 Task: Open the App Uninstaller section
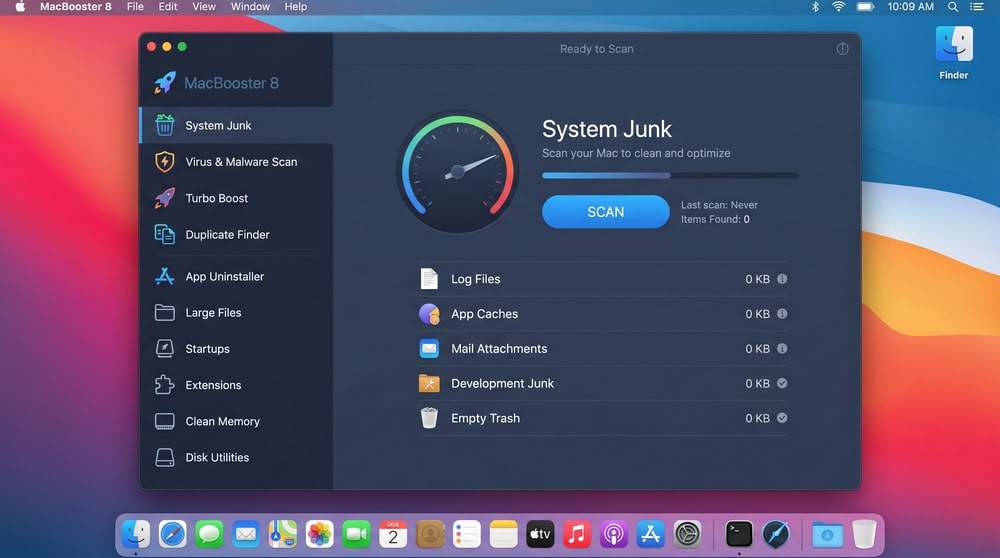[236, 276]
